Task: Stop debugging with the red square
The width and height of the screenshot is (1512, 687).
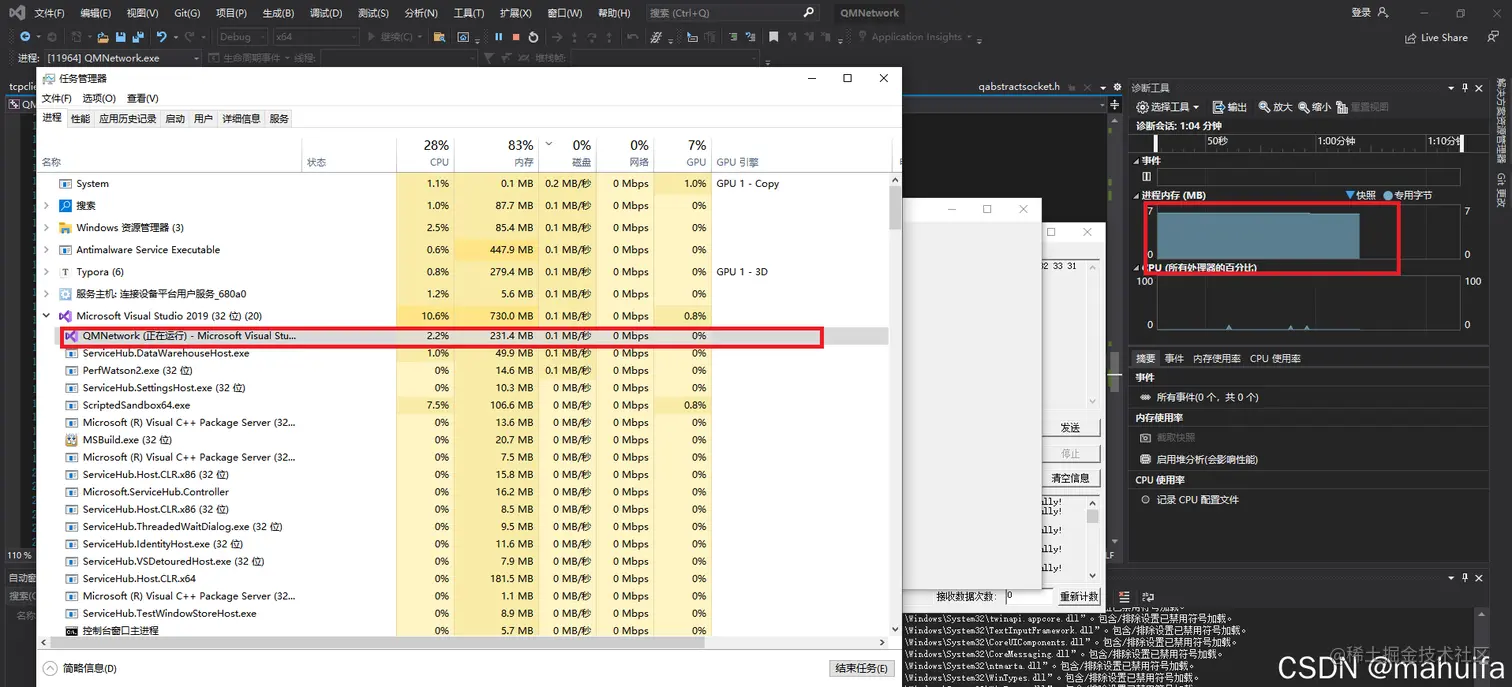Action: pos(516,37)
